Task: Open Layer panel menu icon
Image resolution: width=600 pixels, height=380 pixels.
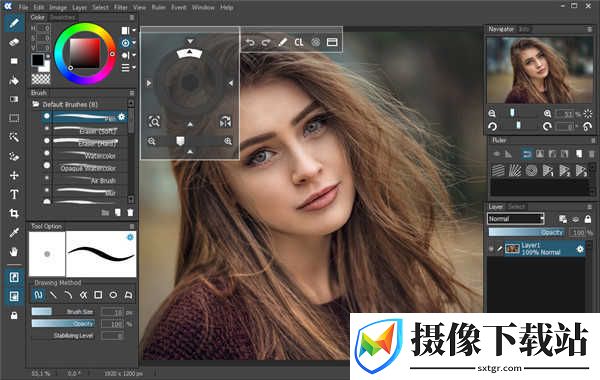Action: 590,207
